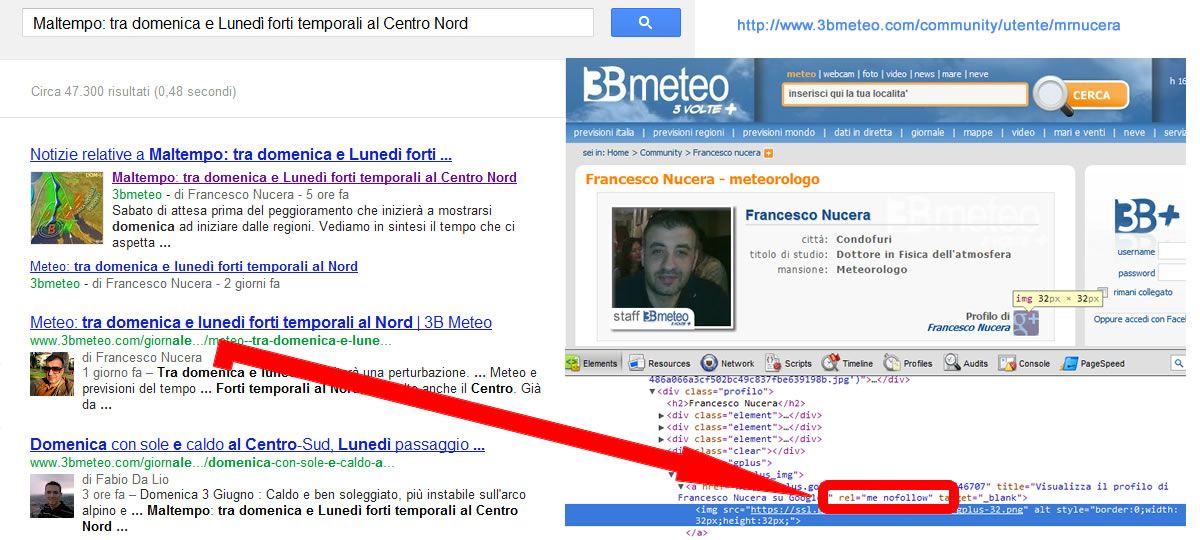The image size is (1200, 540).
Task: Click the 3Bmeteo locality search field
Action: (904, 95)
